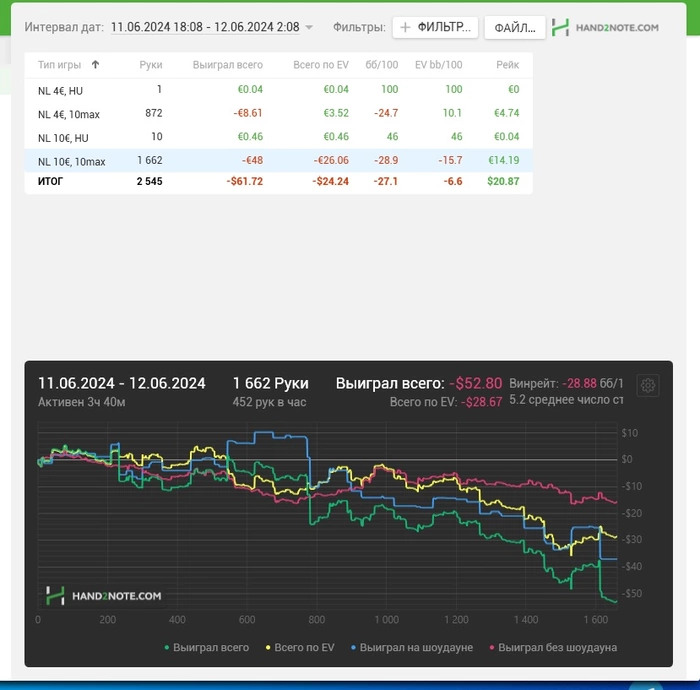Viewport: 700px width, 690px height.
Task: Select the NL 4€, 10max row
Action: (279, 114)
